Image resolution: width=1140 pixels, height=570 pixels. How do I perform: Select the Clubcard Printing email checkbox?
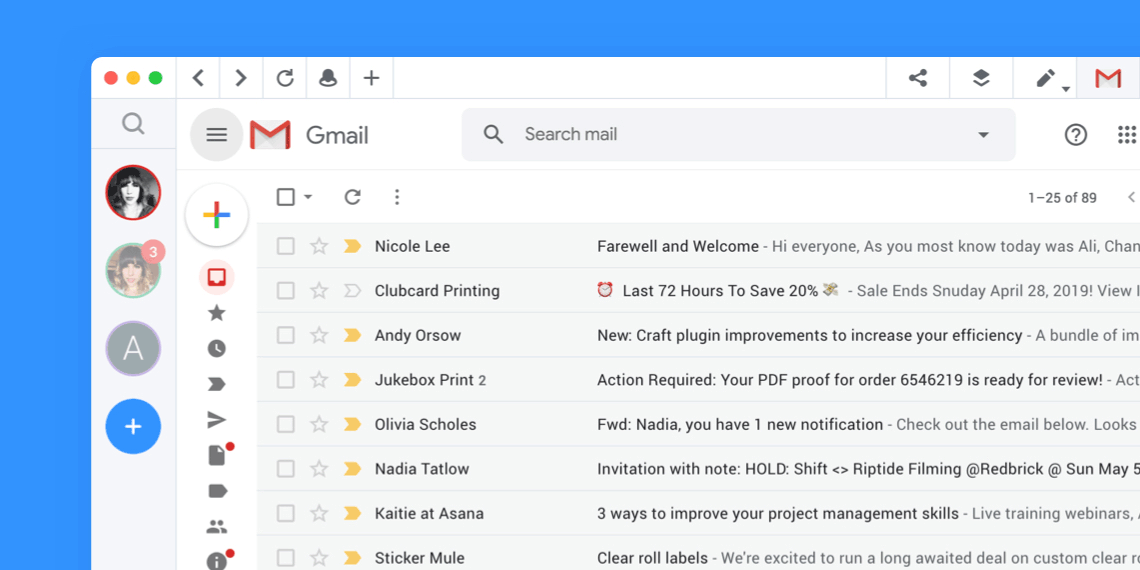coord(286,291)
